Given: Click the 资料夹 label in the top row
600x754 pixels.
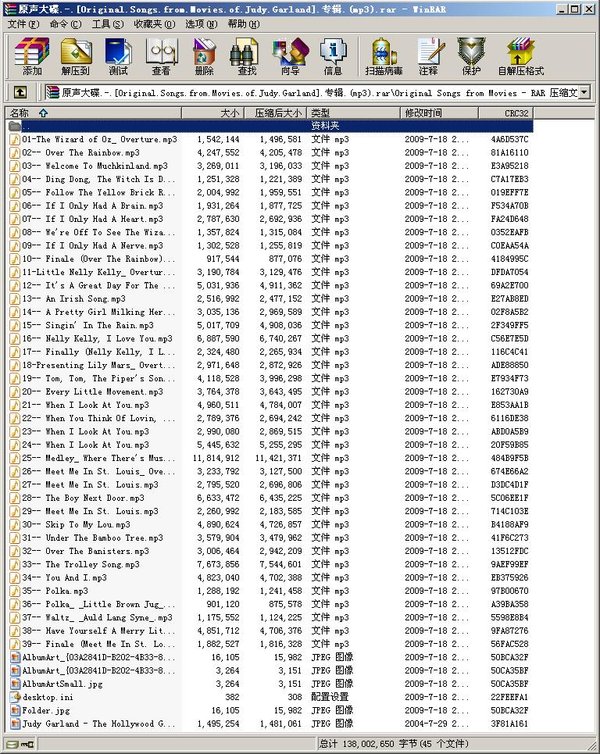Looking at the screenshot, I should tap(325, 126).
